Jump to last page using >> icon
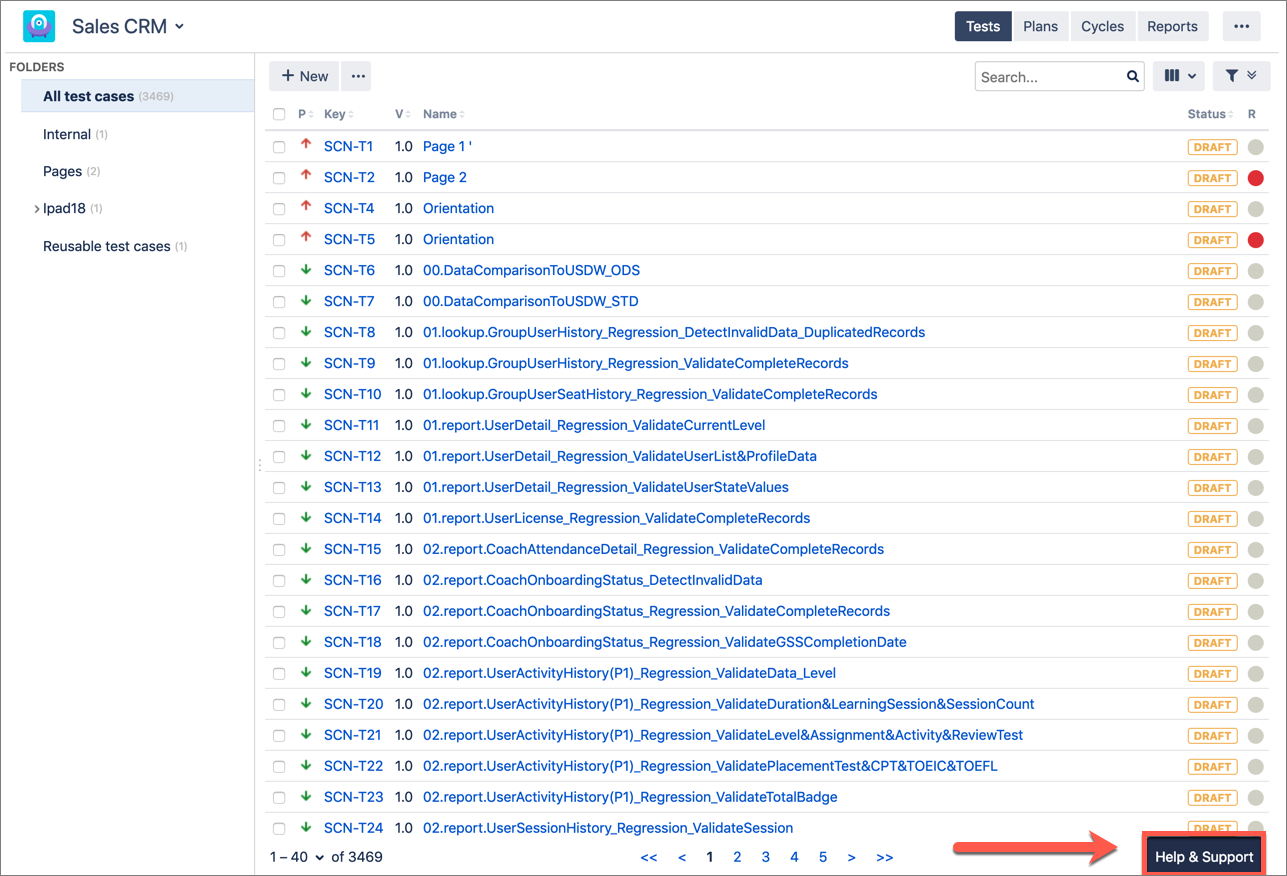Screen dimensions: 1287x876 [x=884, y=857]
